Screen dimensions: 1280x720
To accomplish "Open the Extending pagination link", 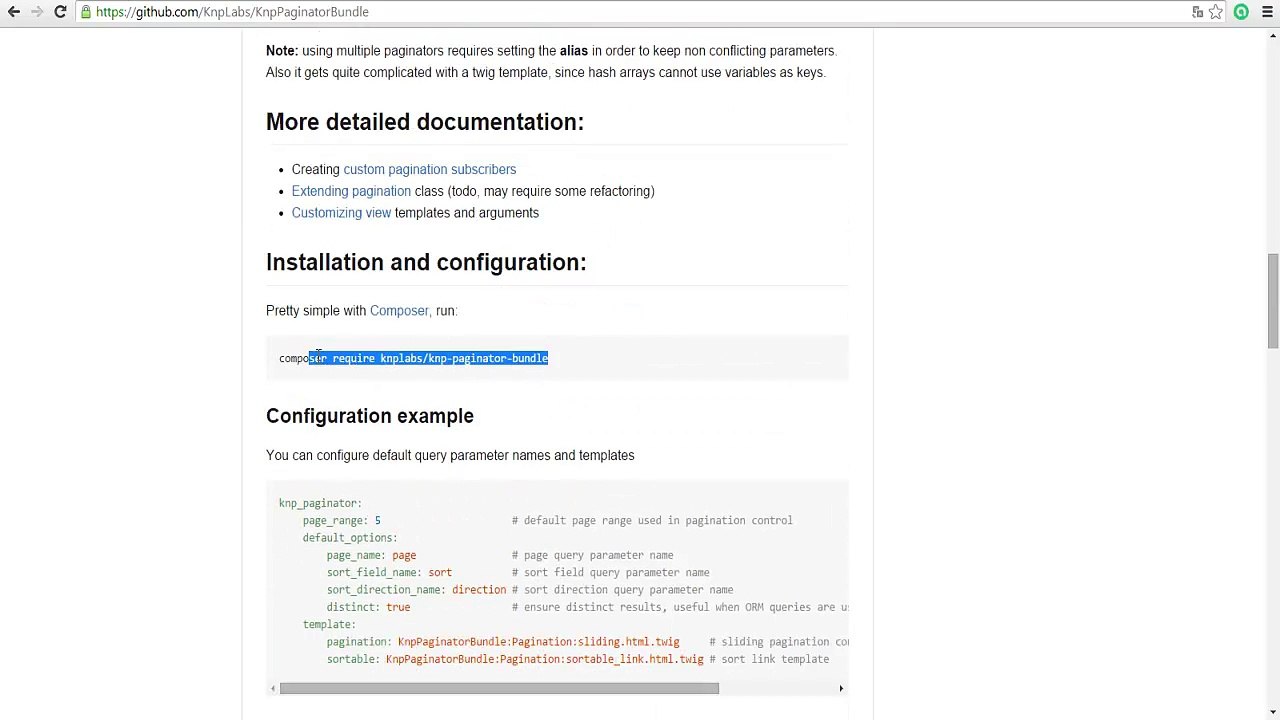I will [351, 191].
